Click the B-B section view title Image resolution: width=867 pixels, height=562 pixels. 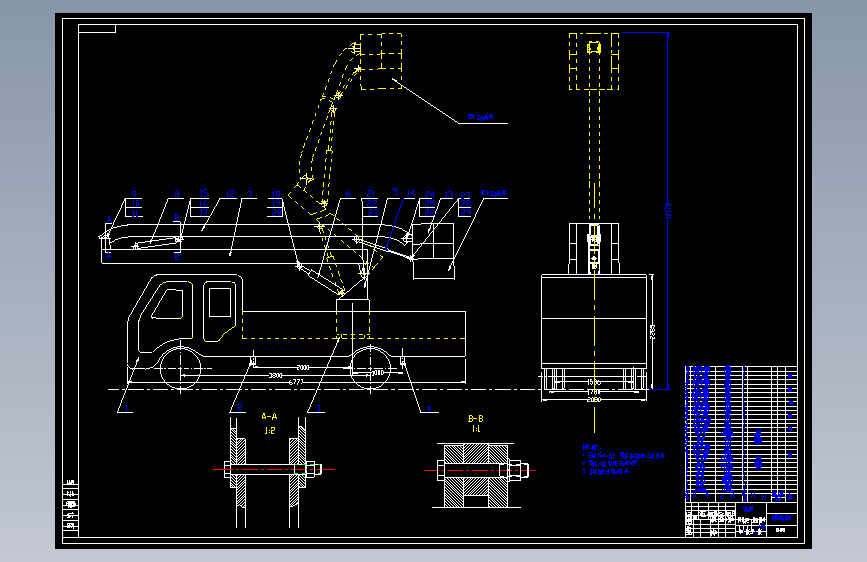click(476, 419)
